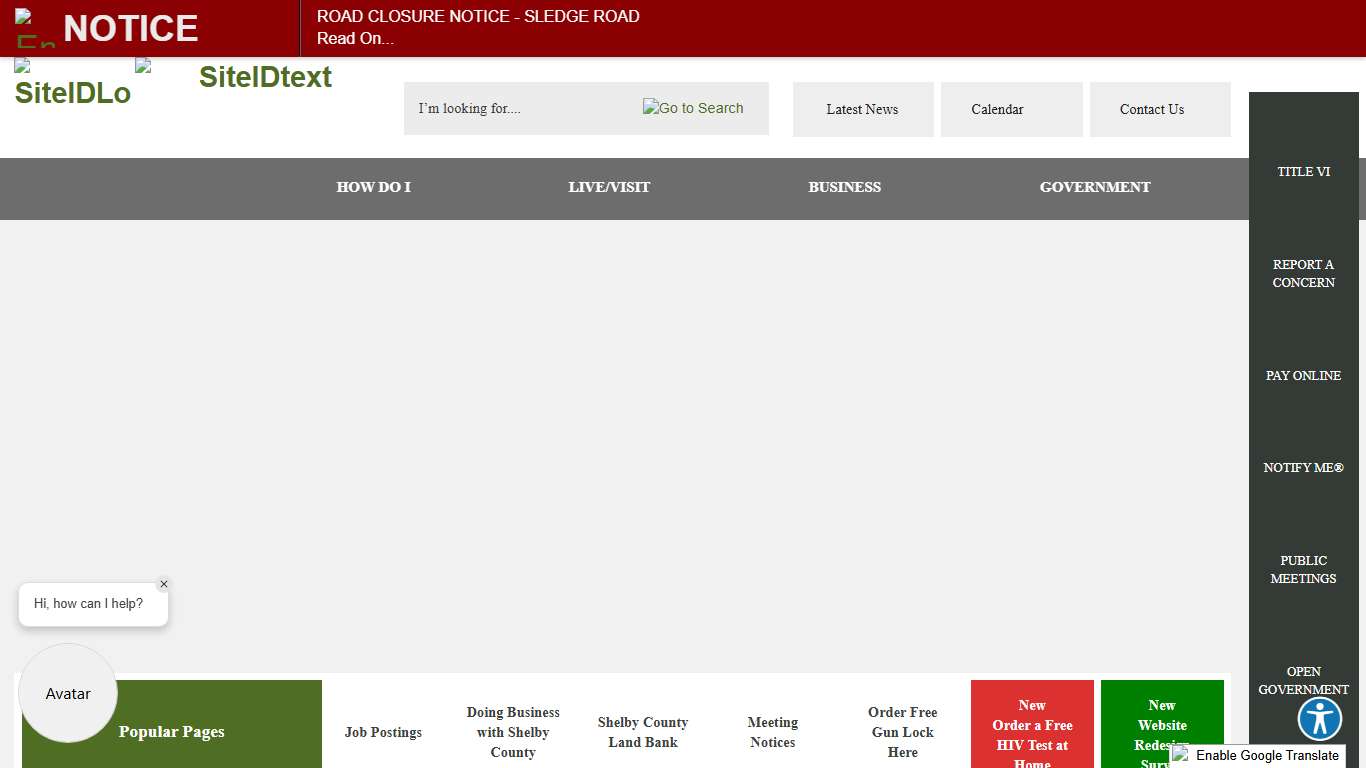This screenshot has width=1366, height=768.
Task: Click Read On for the Sledge Road closure
Action: (355, 38)
